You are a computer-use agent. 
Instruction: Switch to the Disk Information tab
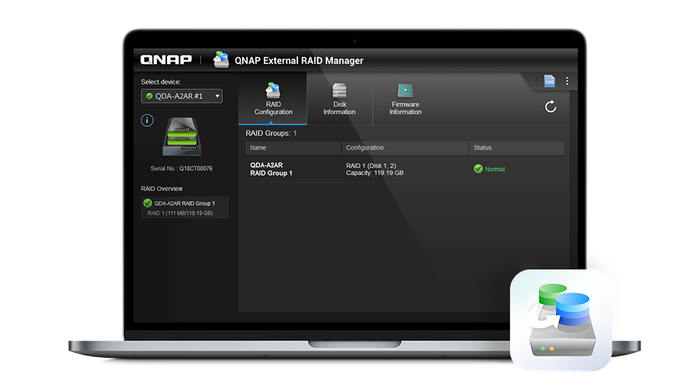tap(339, 99)
